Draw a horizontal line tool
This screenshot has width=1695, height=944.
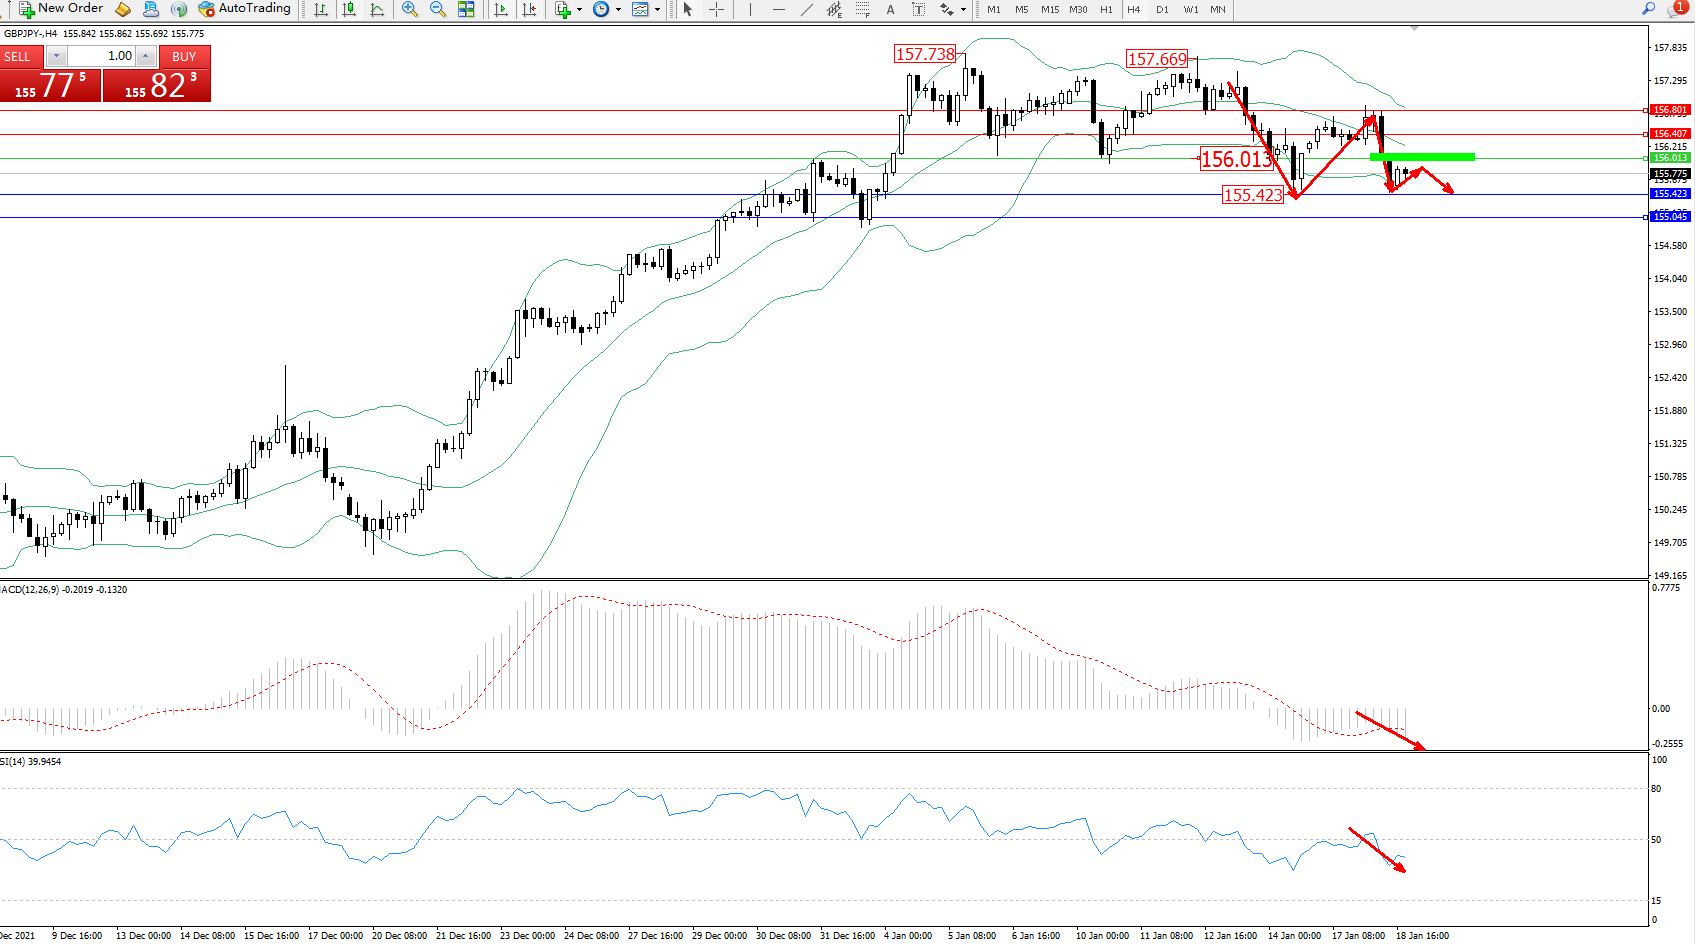[x=779, y=9]
